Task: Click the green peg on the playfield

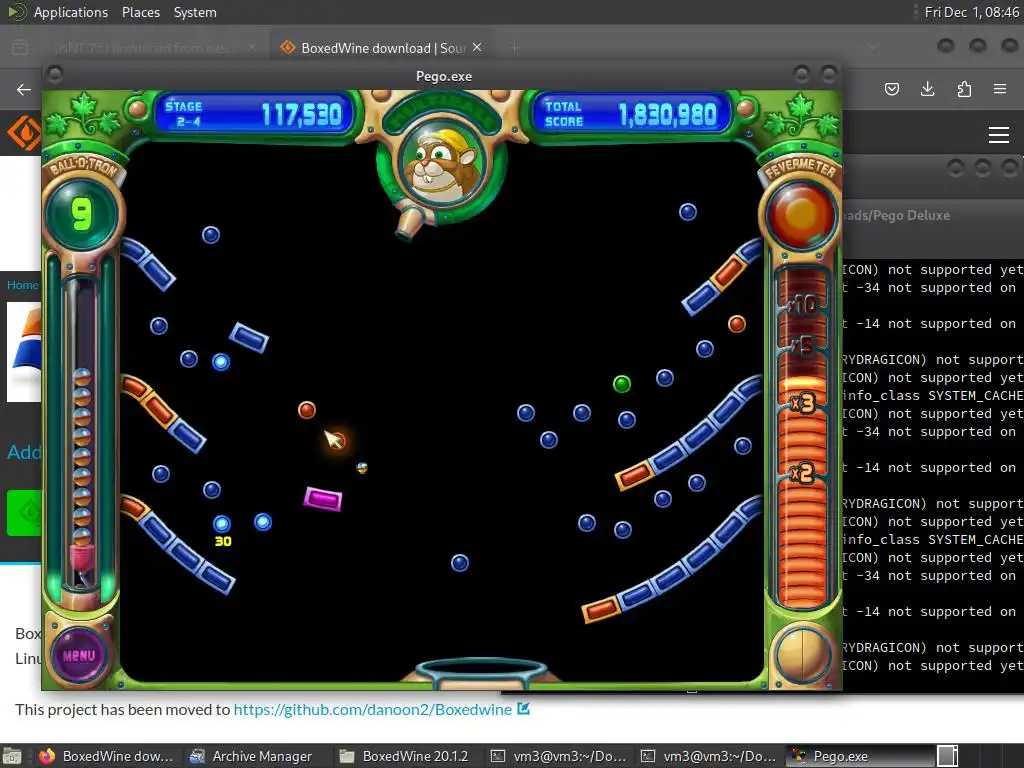Action: tap(622, 384)
